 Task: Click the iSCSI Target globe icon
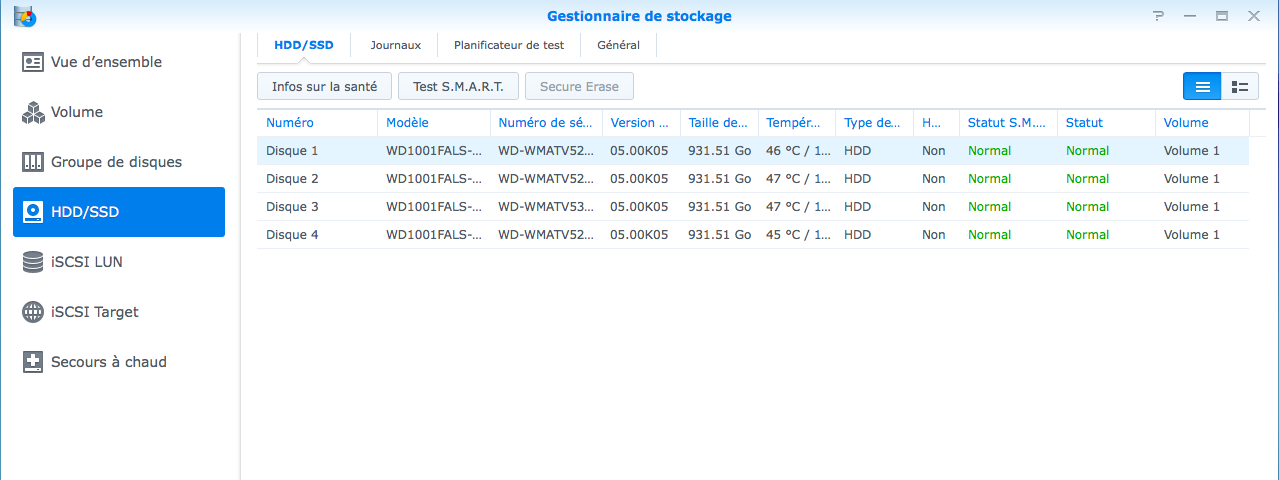coord(33,312)
